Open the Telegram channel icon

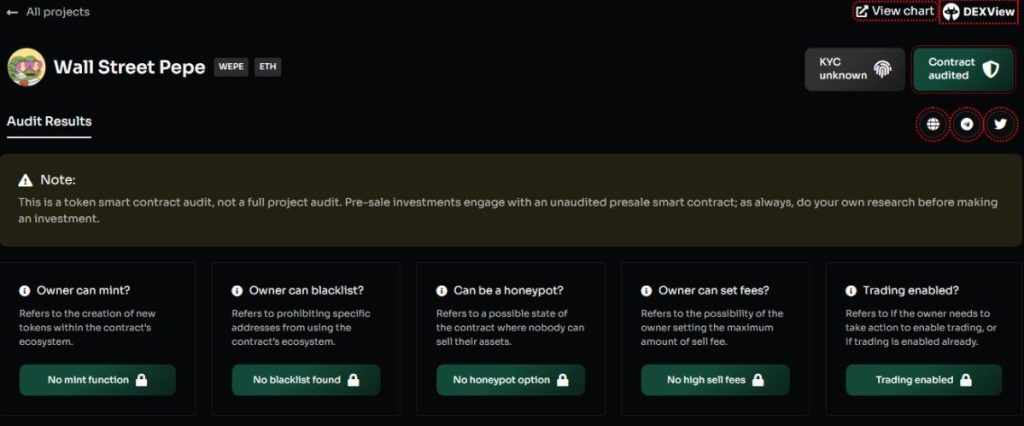point(967,124)
